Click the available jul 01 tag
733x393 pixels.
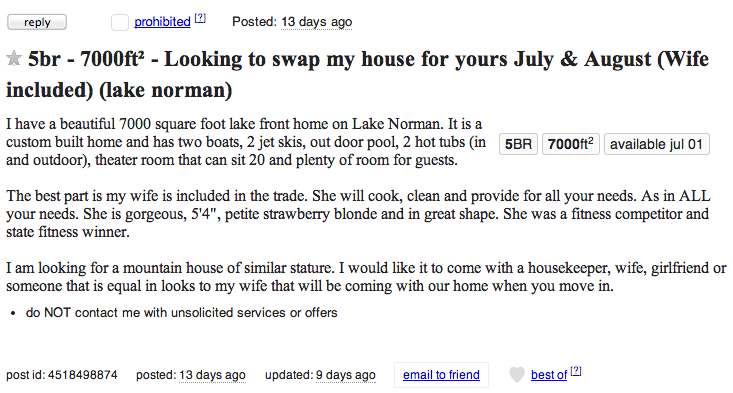pos(656,144)
